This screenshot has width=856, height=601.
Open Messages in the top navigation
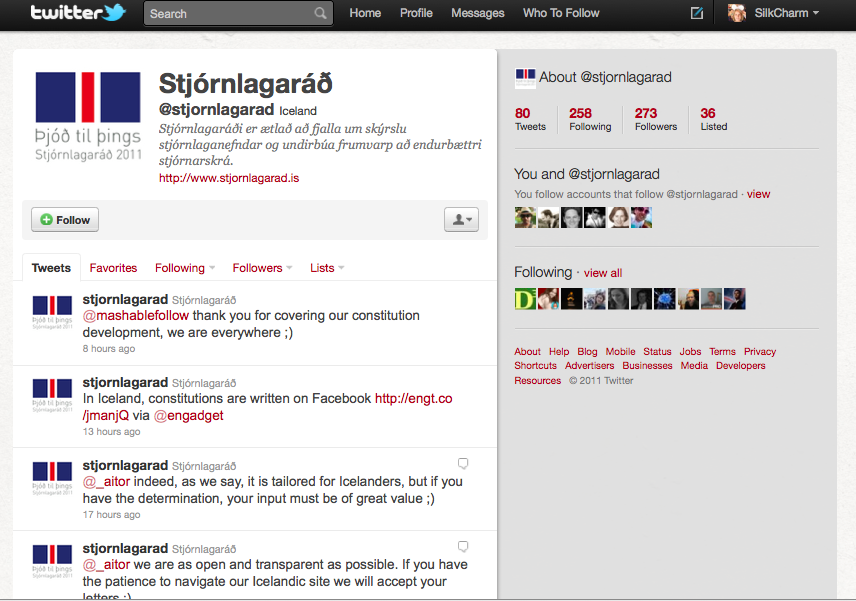pos(478,13)
